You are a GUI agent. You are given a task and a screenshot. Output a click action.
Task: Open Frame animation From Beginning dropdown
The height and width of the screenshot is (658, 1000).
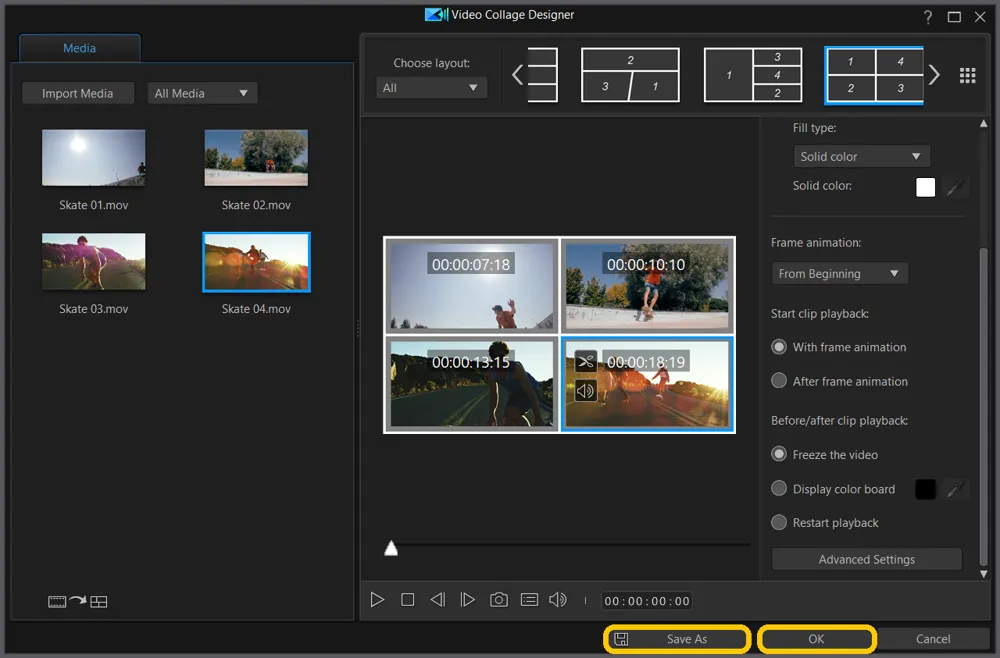click(839, 274)
